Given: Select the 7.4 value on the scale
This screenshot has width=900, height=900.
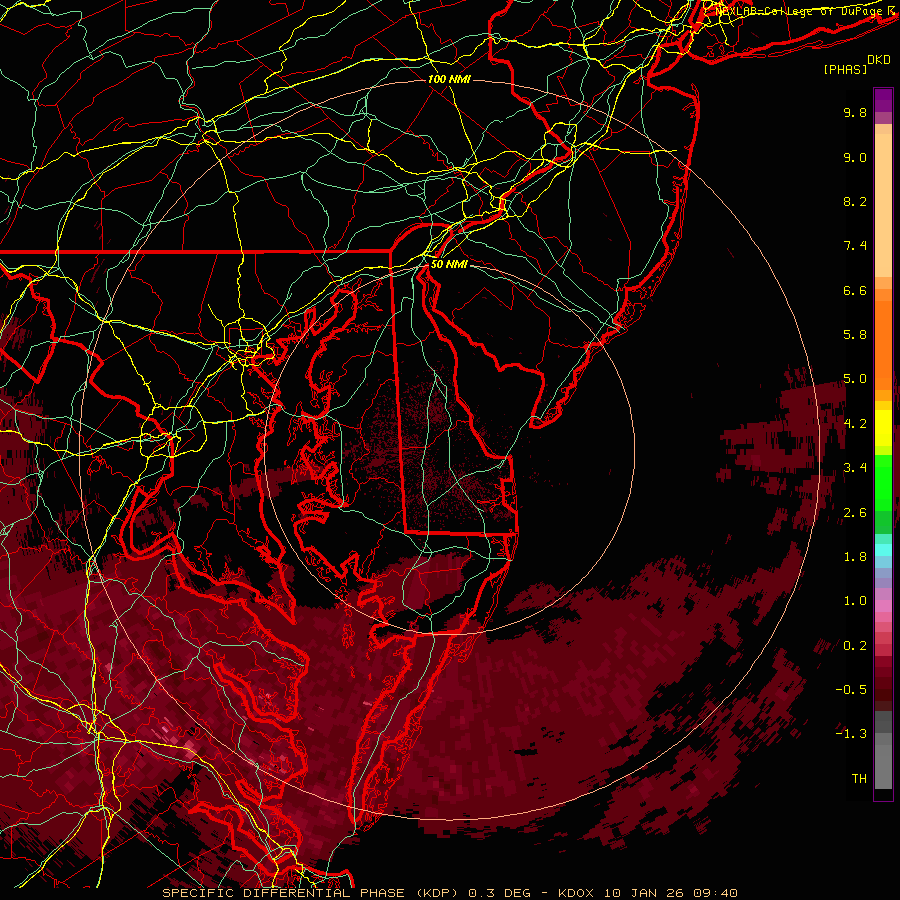Looking at the screenshot, I should click(855, 246).
